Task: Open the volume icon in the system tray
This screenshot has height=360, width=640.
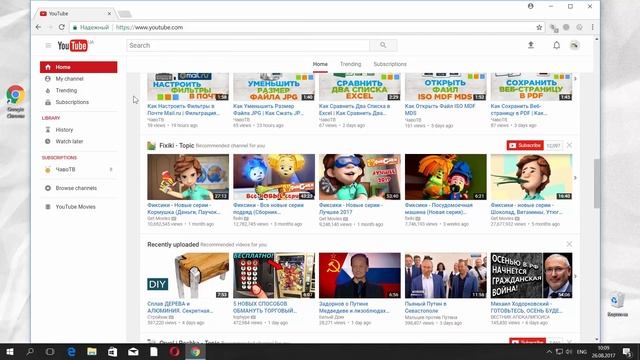Action: tap(569, 351)
